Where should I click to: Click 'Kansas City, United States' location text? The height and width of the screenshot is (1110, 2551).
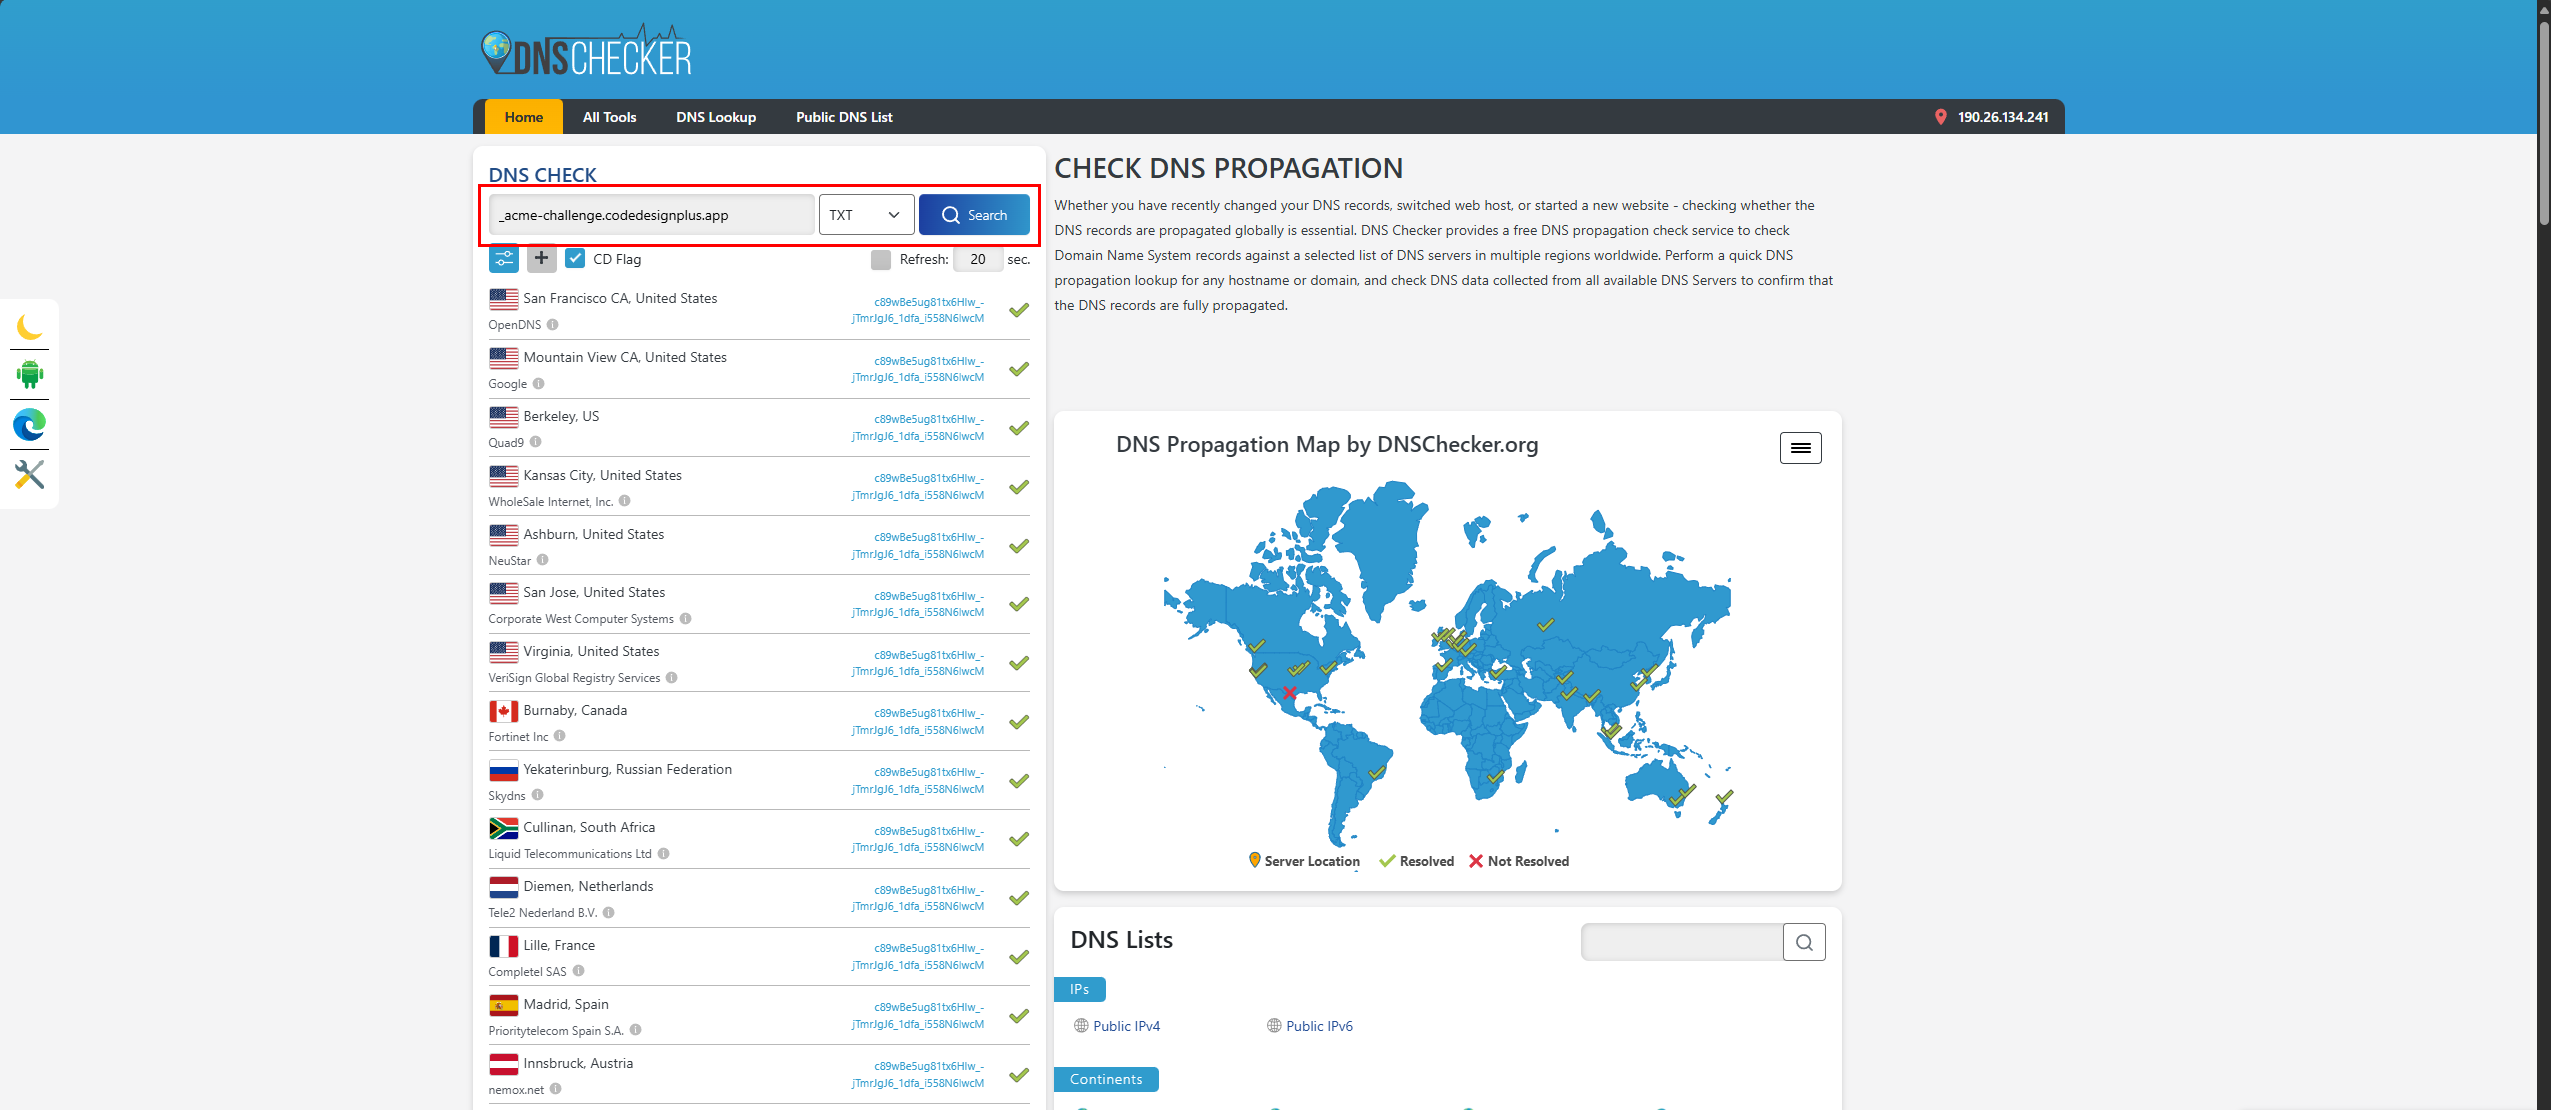pos(602,475)
